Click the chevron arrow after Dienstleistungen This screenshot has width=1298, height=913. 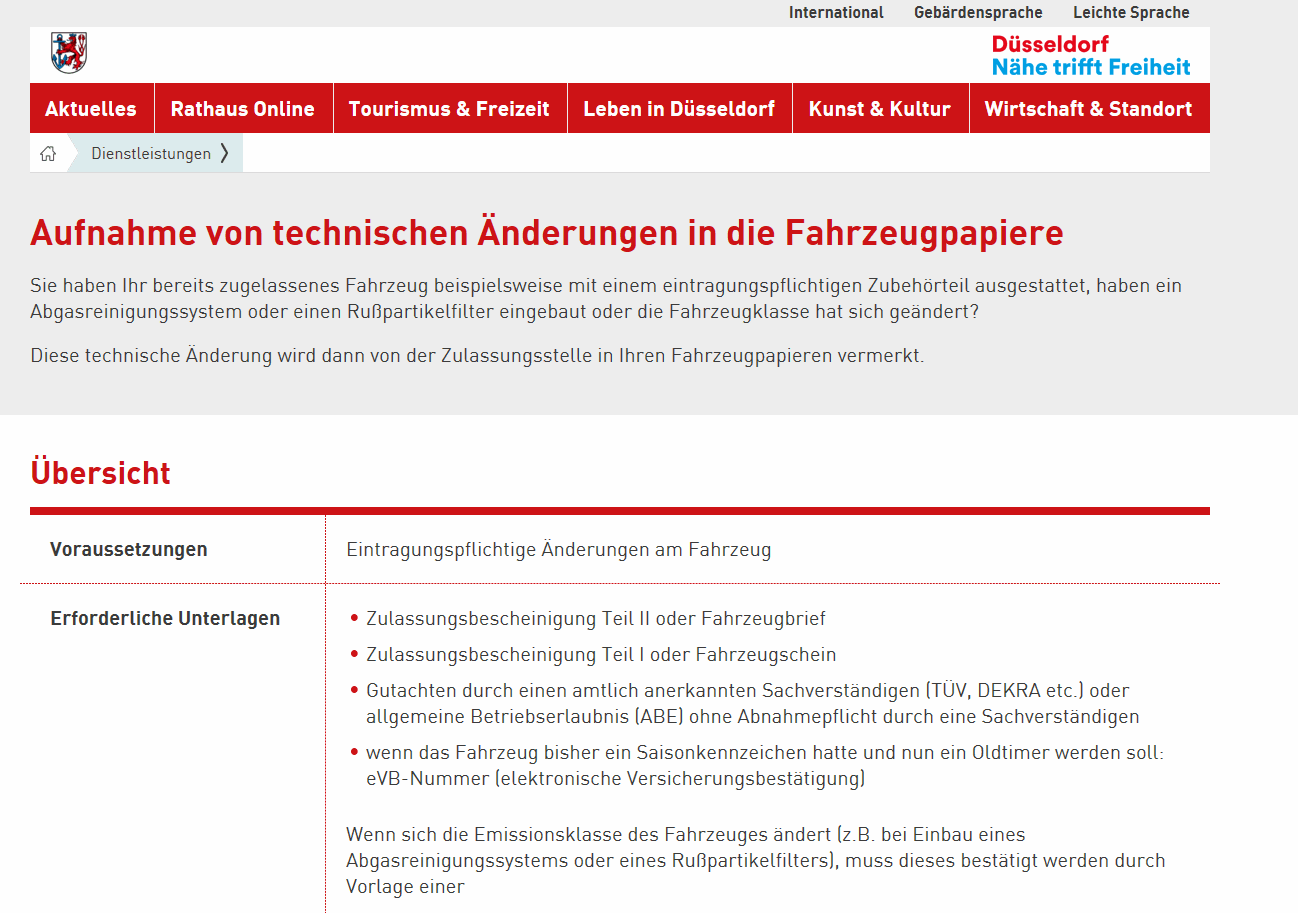point(225,153)
